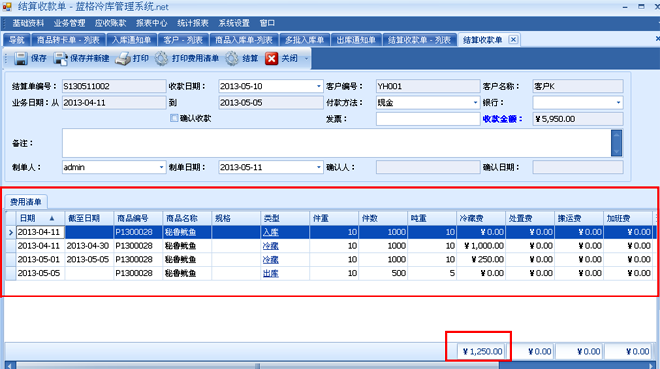Open the 银行 dropdown
This screenshot has height=369, width=660.
[618, 103]
